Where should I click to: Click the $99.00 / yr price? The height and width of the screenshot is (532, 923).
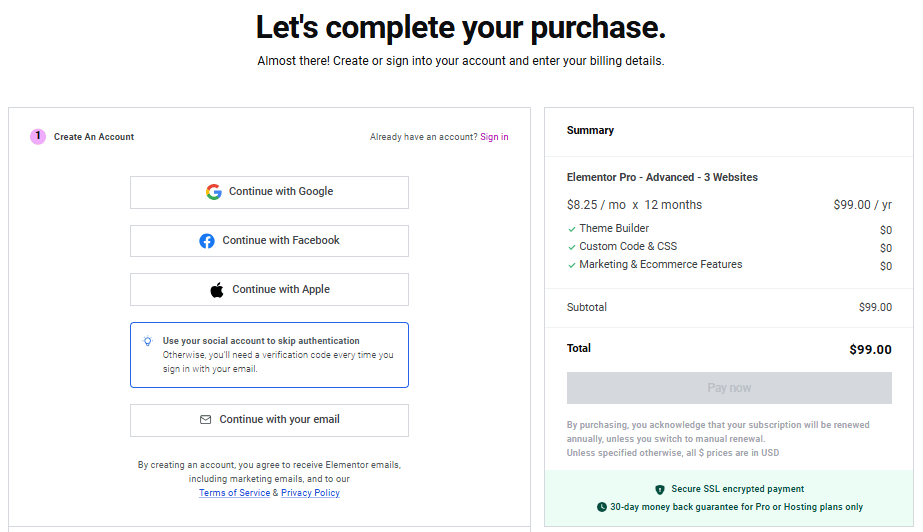(862, 205)
